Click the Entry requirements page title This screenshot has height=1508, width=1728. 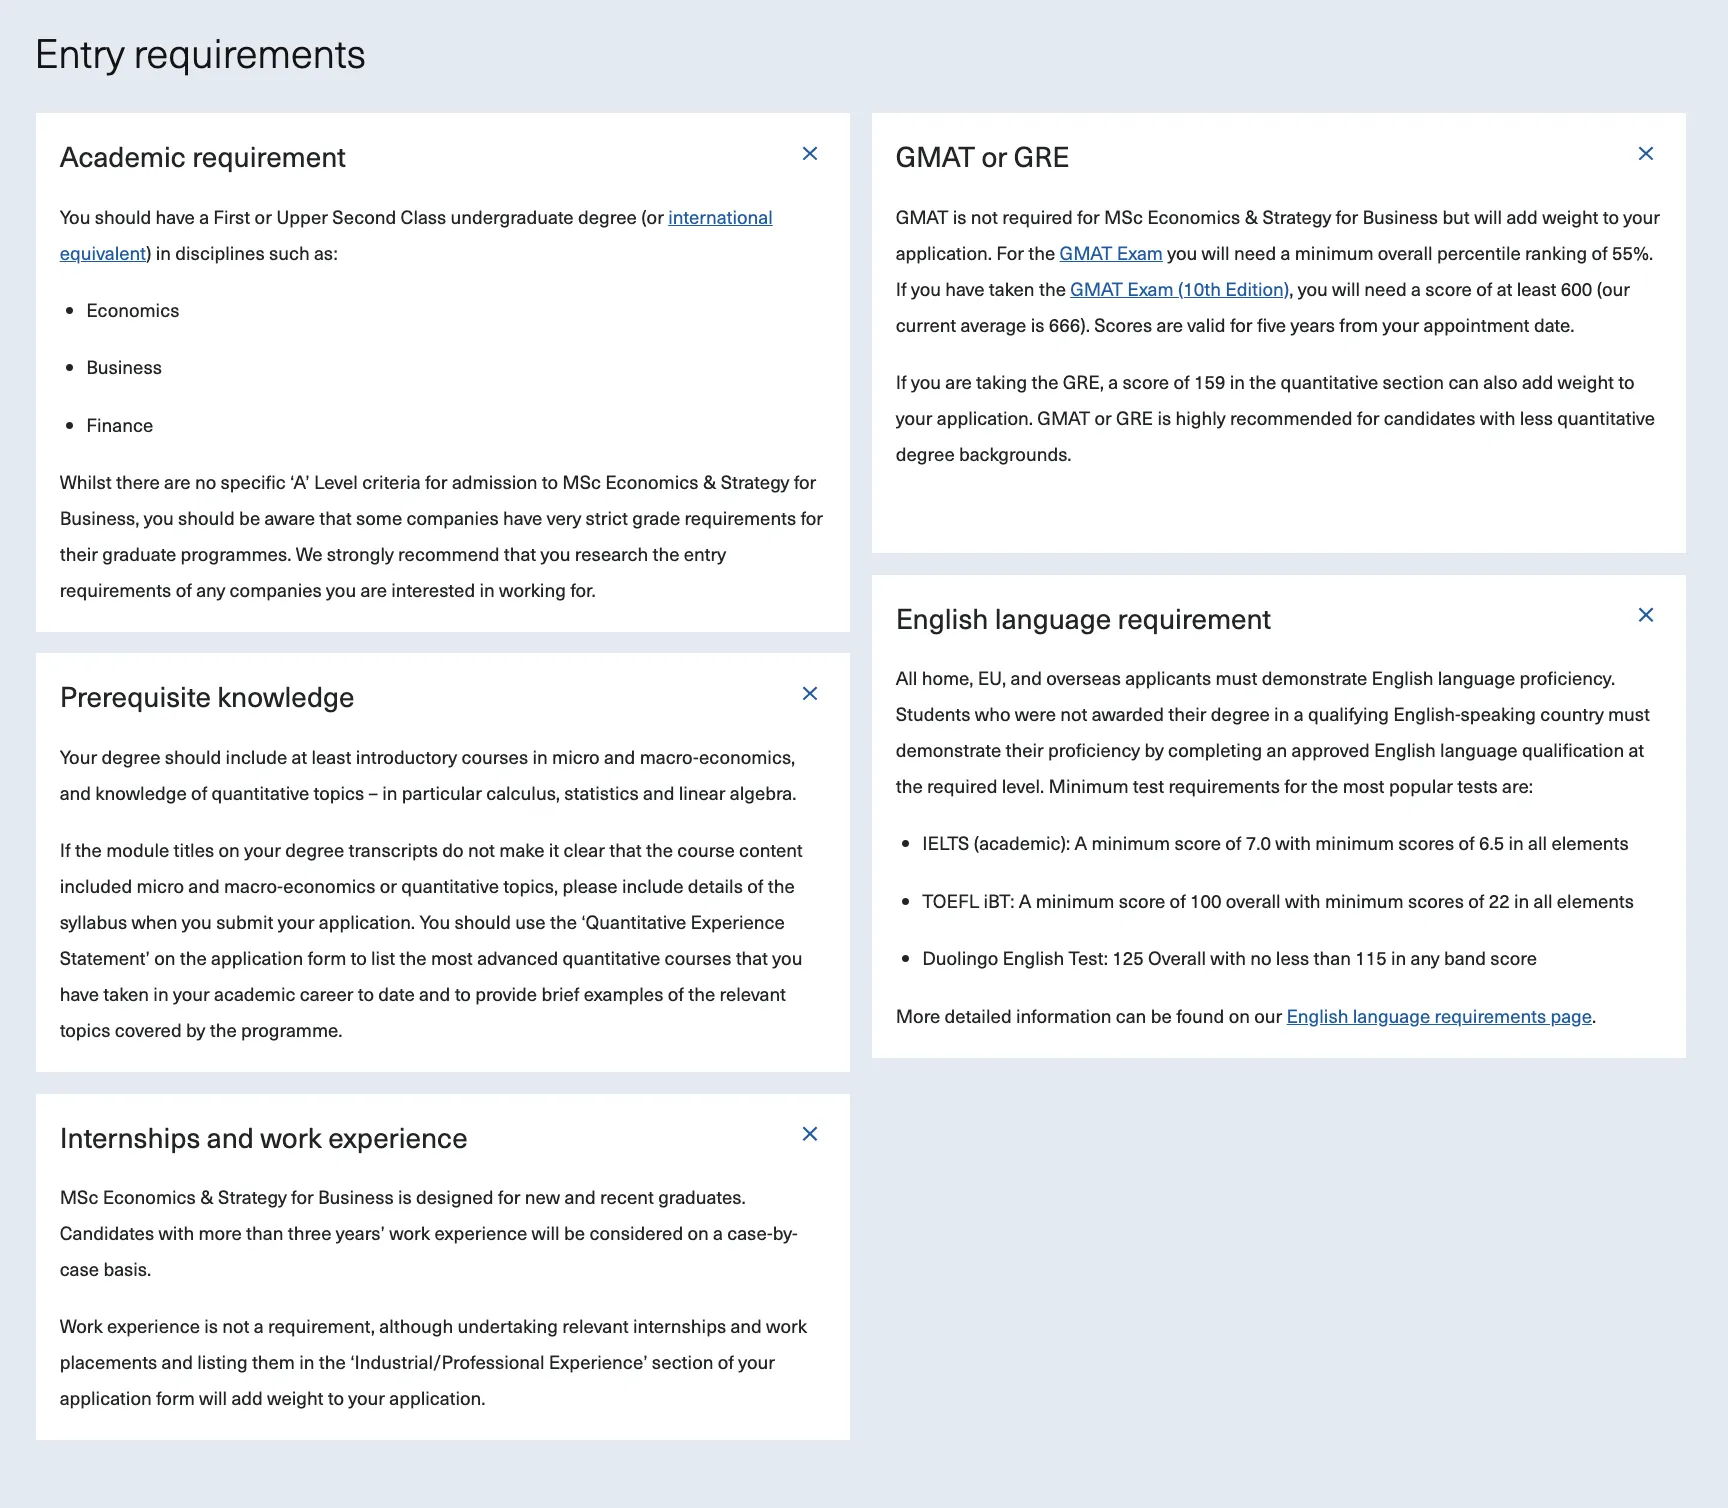click(200, 55)
